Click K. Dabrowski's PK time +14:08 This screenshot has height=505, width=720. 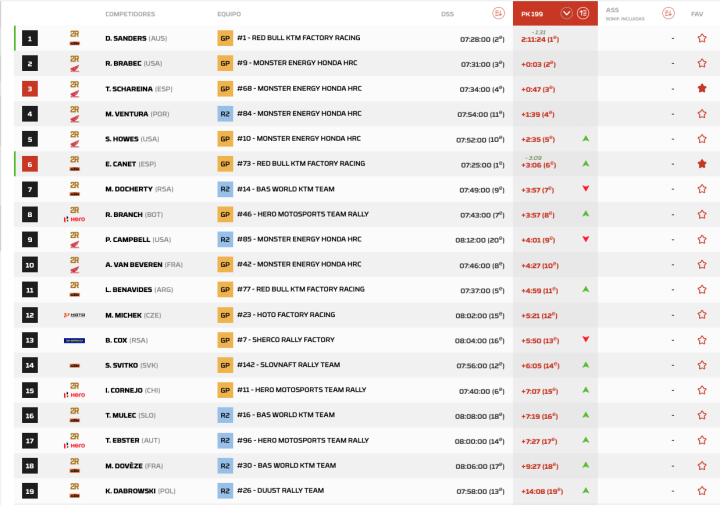tap(541, 491)
